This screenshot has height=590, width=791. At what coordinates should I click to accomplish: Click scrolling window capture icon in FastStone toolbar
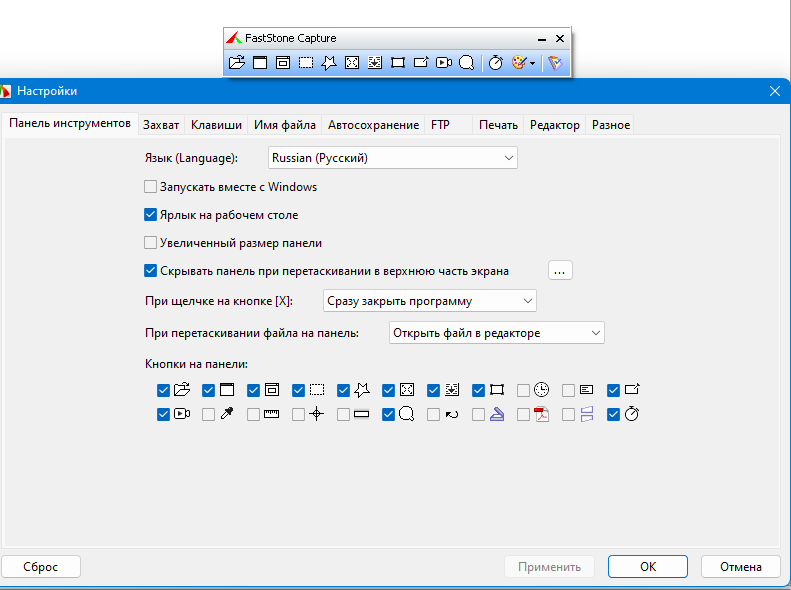point(375,63)
